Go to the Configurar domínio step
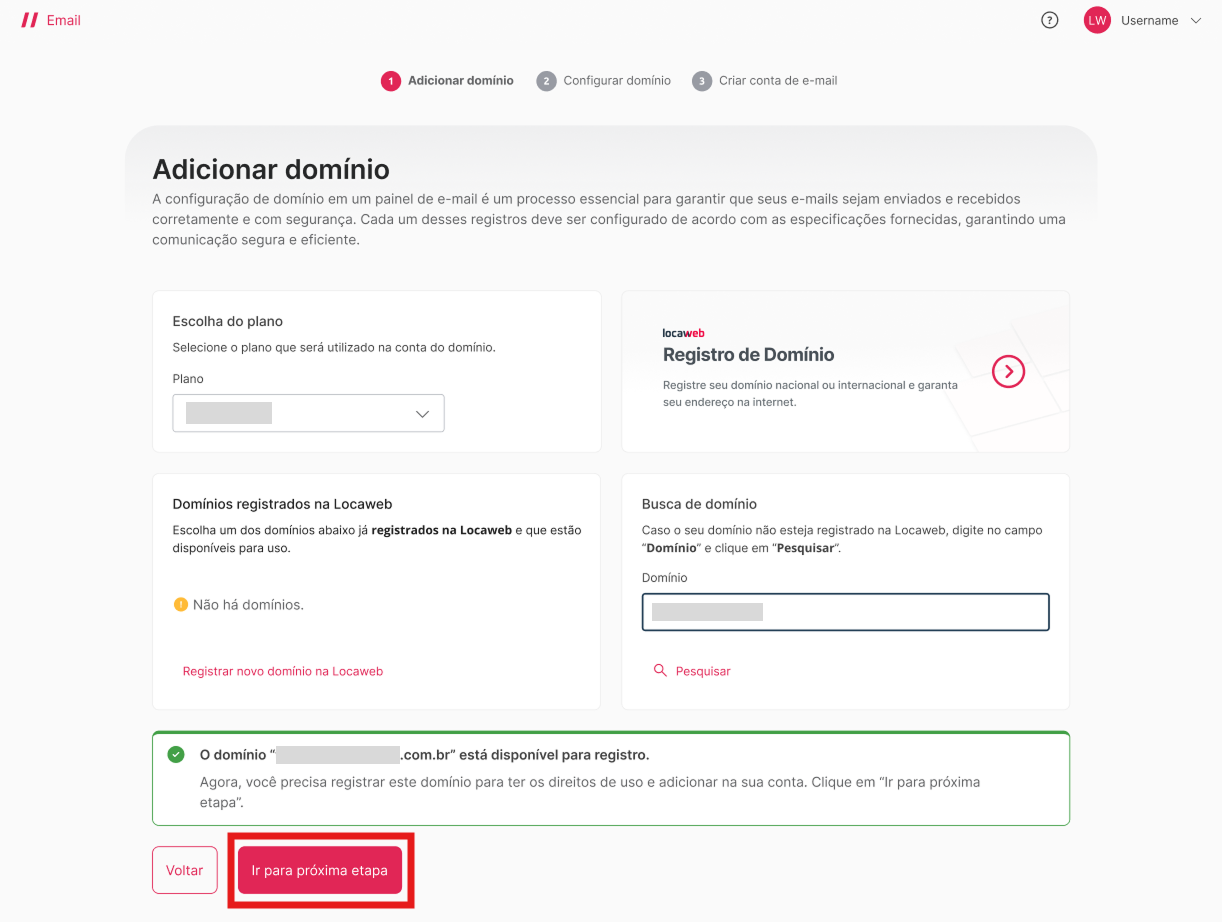This screenshot has width=1222, height=922. (x=616, y=81)
